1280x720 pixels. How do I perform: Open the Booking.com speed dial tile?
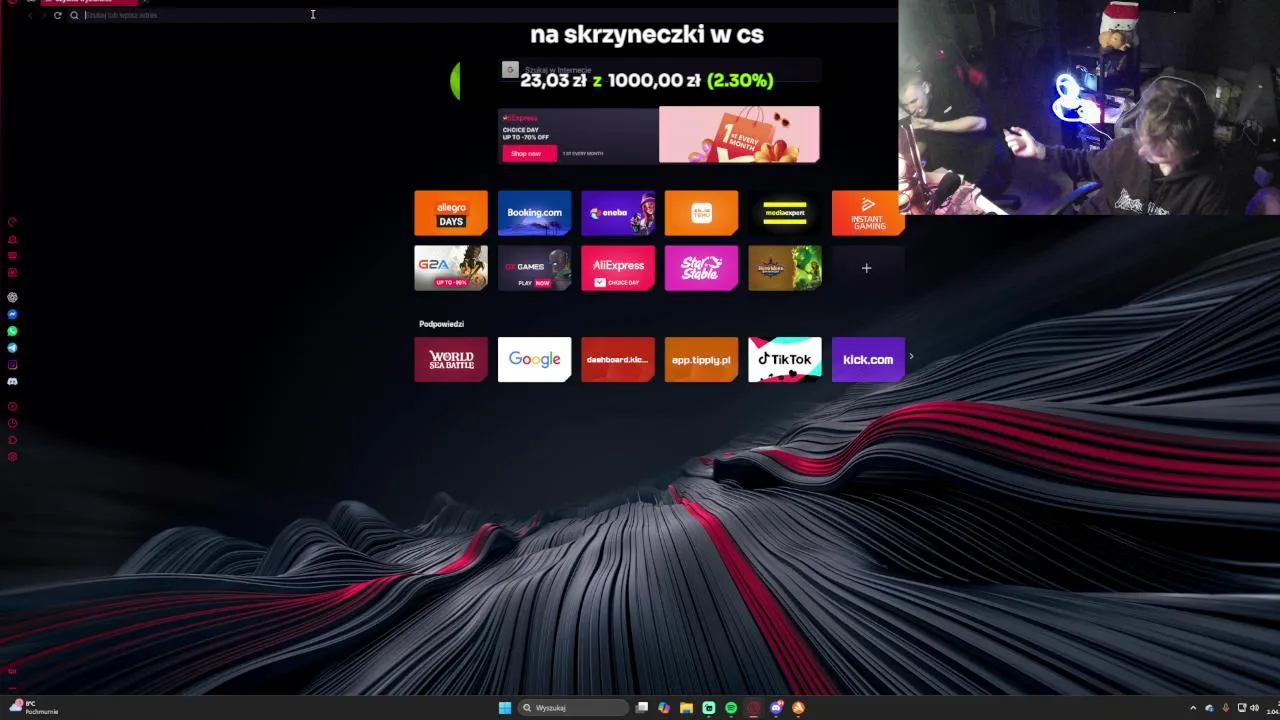click(534, 213)
